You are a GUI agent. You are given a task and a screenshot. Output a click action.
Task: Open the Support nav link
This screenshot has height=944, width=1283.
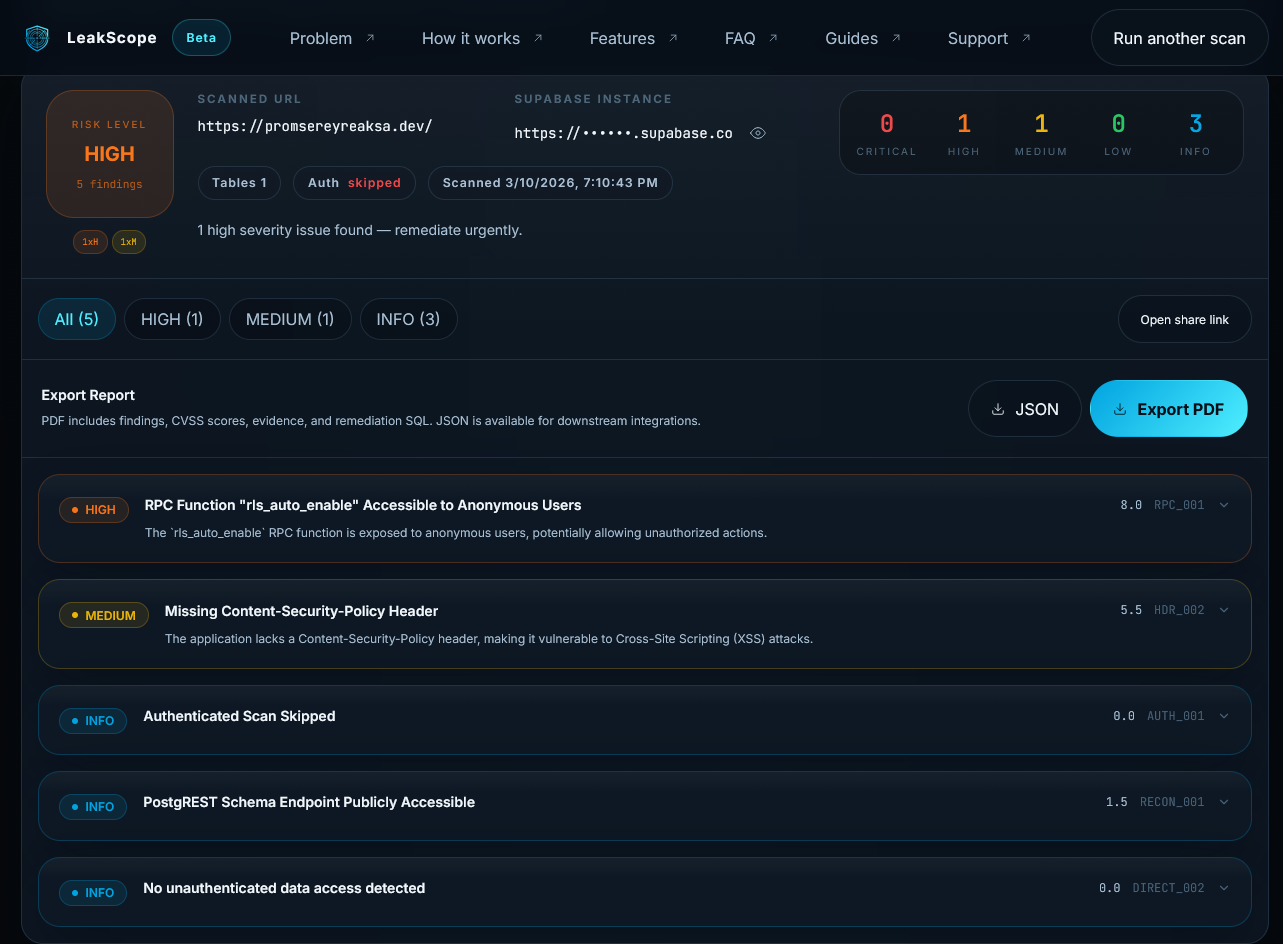[x=977, y=38]
